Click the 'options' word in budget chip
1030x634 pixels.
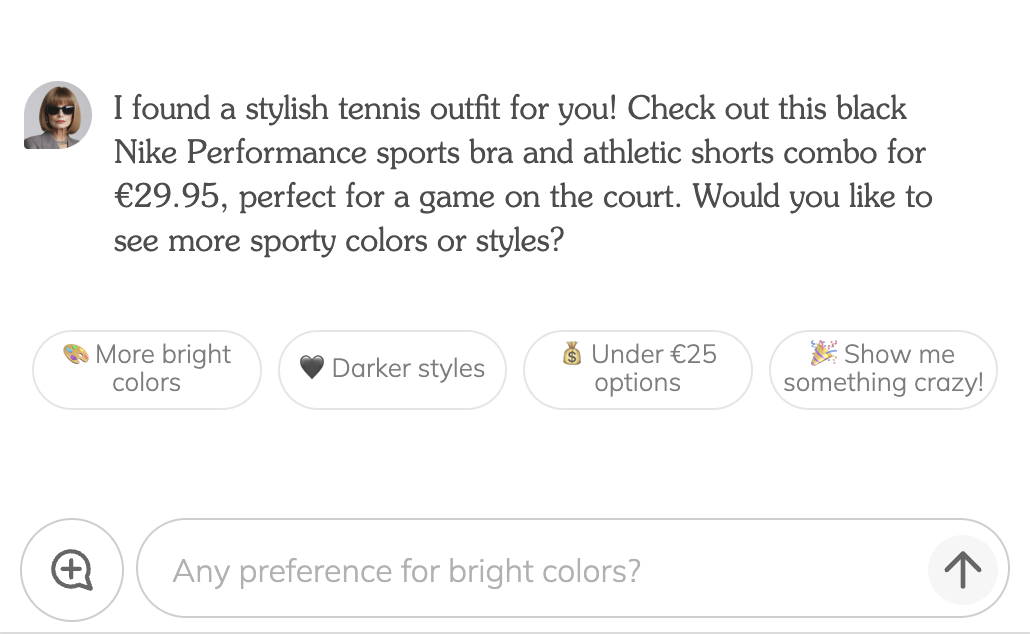(638, 382)
